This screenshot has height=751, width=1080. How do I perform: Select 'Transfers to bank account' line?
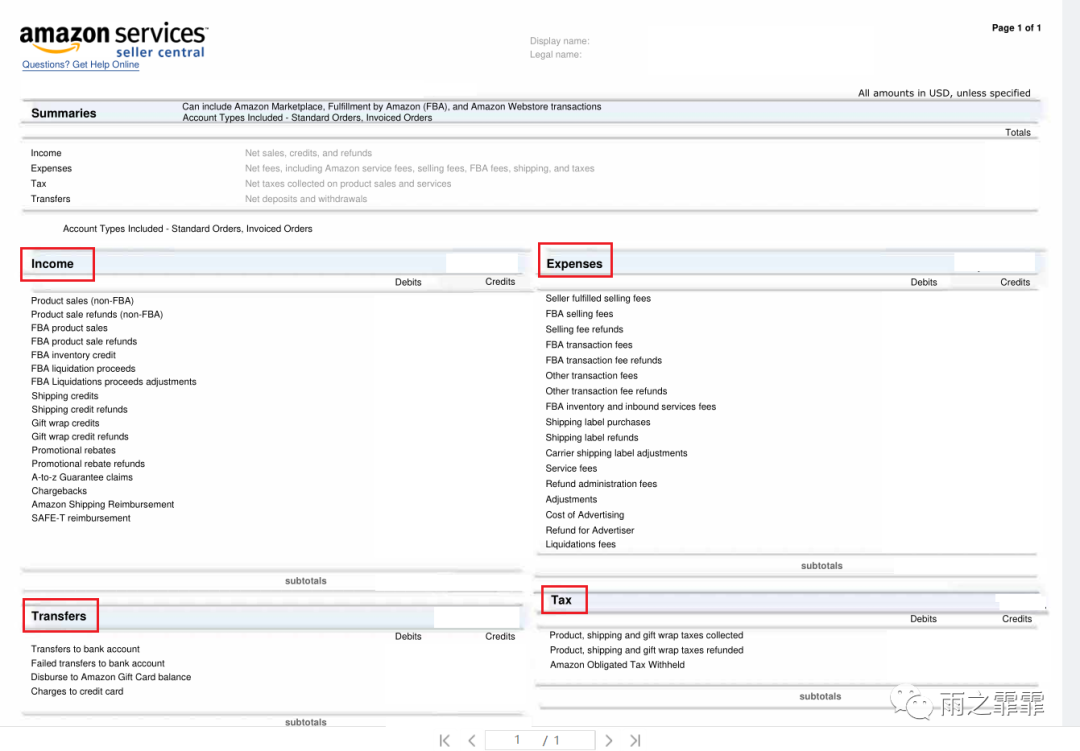[85, 649]
